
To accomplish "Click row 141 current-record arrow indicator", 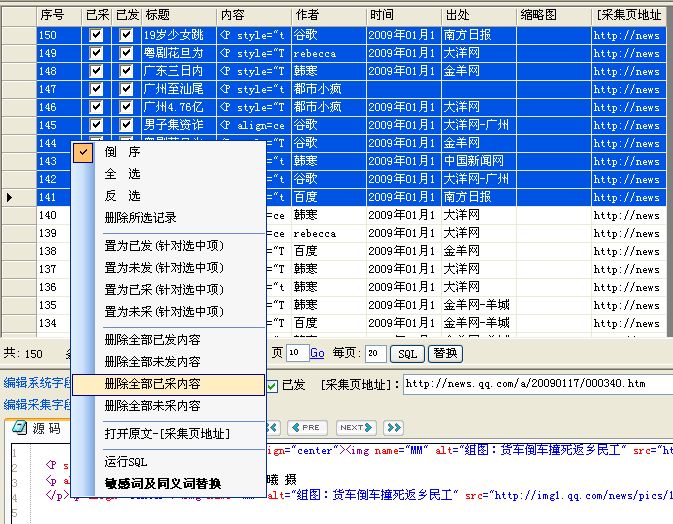I will click(9, 197).
